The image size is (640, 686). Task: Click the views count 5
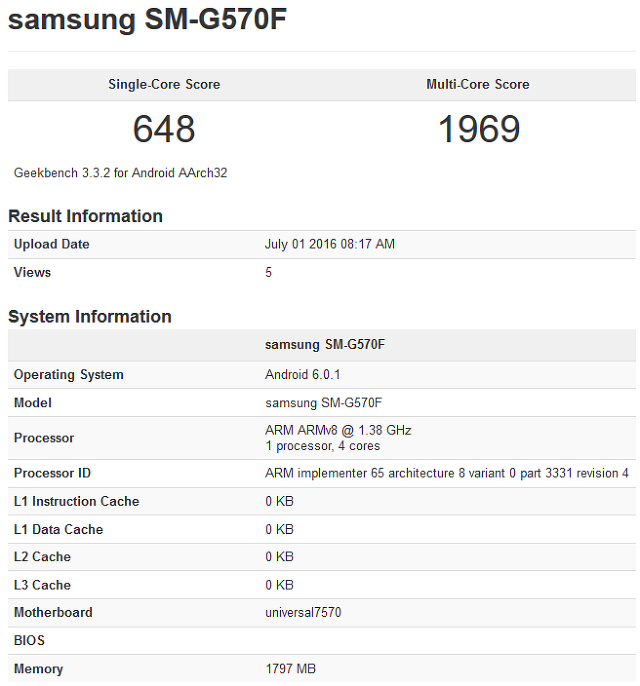(268, 273)
